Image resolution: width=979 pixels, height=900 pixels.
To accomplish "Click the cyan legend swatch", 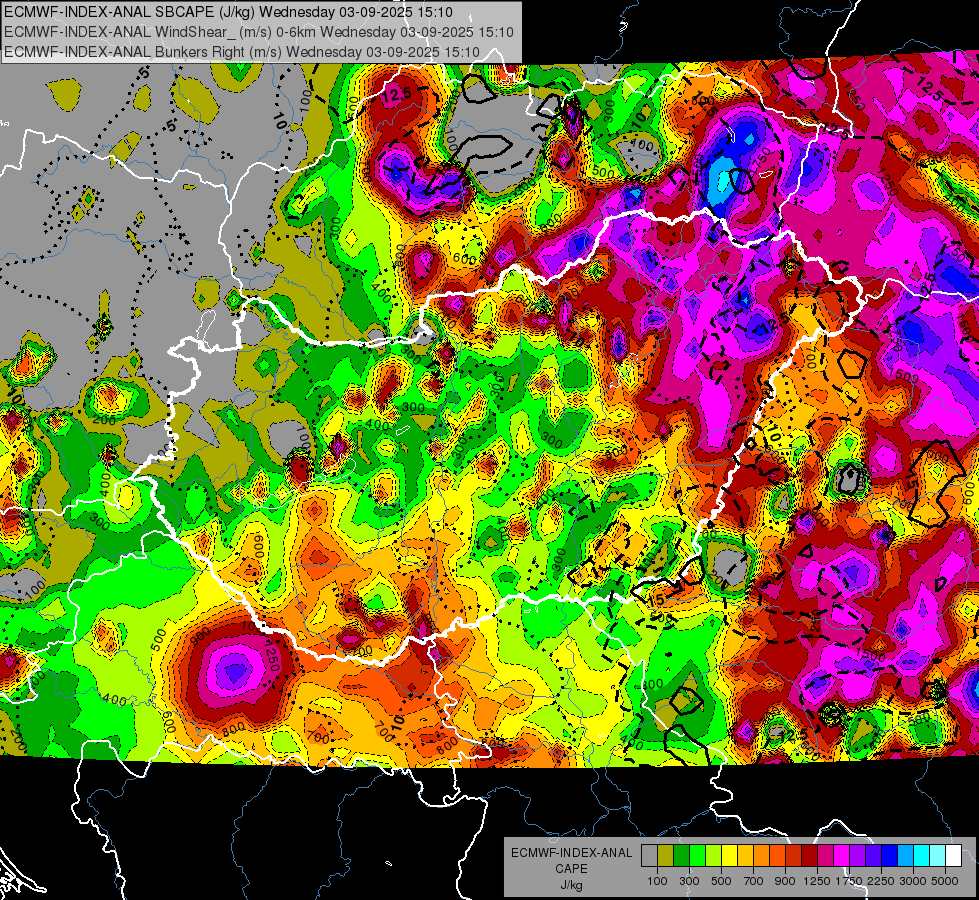I will click(x=921, y=856).
